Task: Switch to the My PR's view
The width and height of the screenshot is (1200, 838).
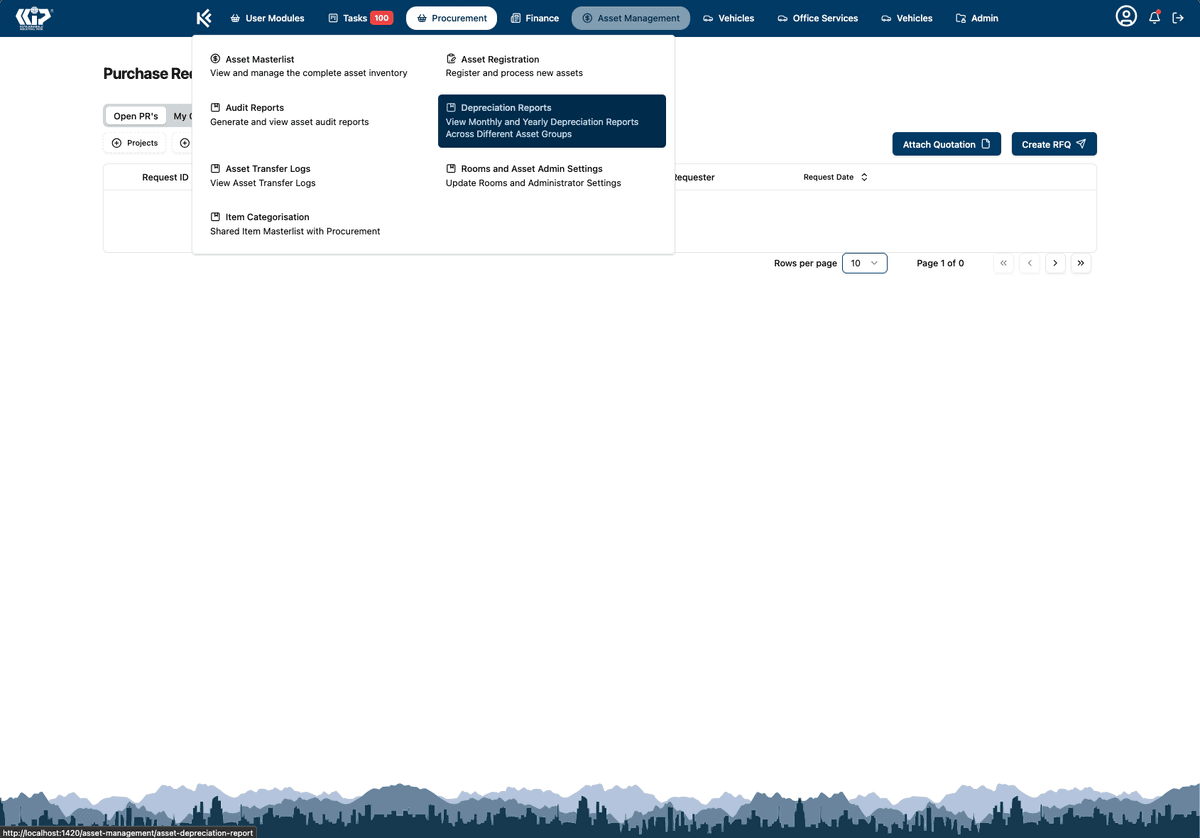Action: [184, 115]
